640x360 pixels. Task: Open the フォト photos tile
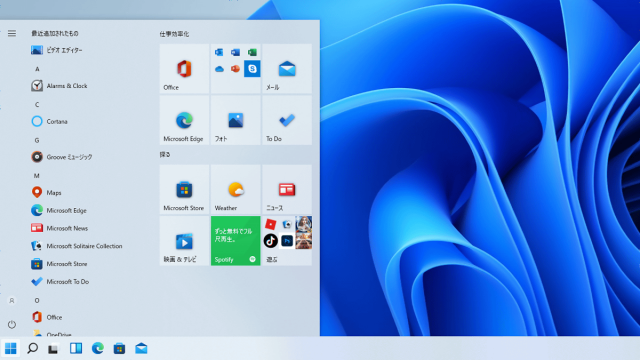(x=236, y=120)
